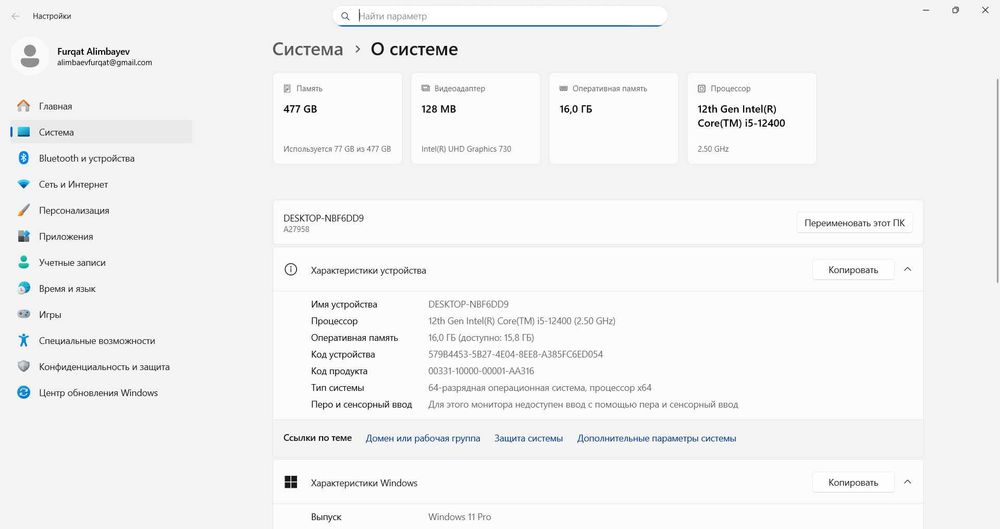Click the Home house icon in sidebar
This screenshot has width=1000, height=529.
tap(24, 106)
